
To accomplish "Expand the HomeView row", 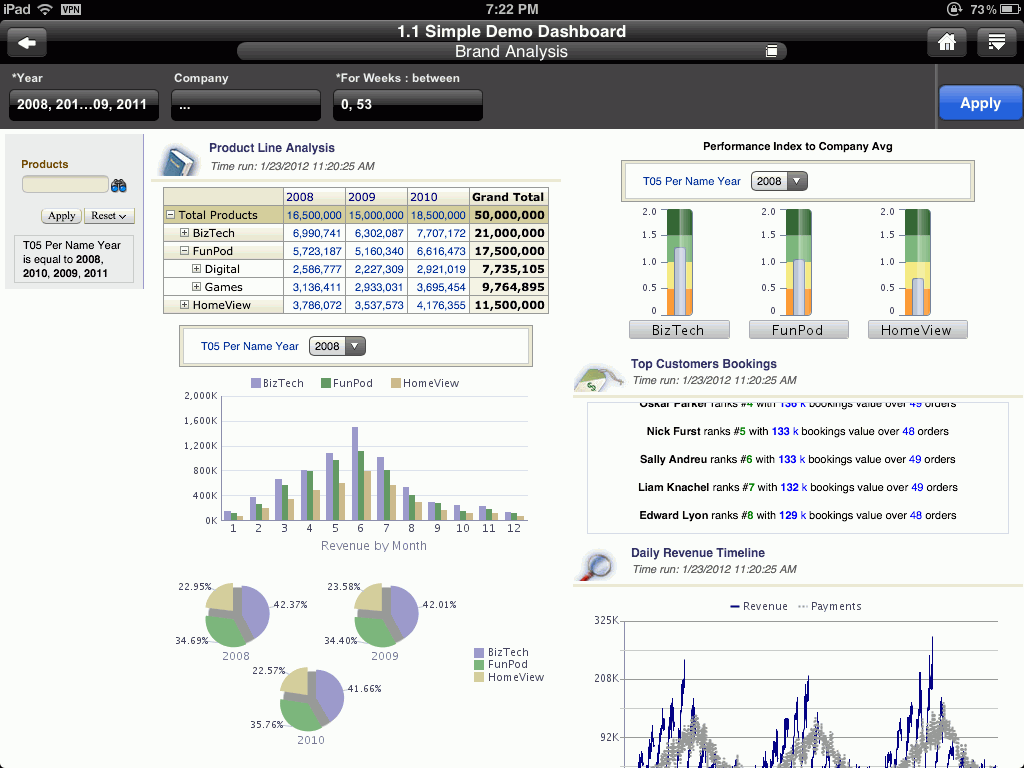I will click(184, 304).
